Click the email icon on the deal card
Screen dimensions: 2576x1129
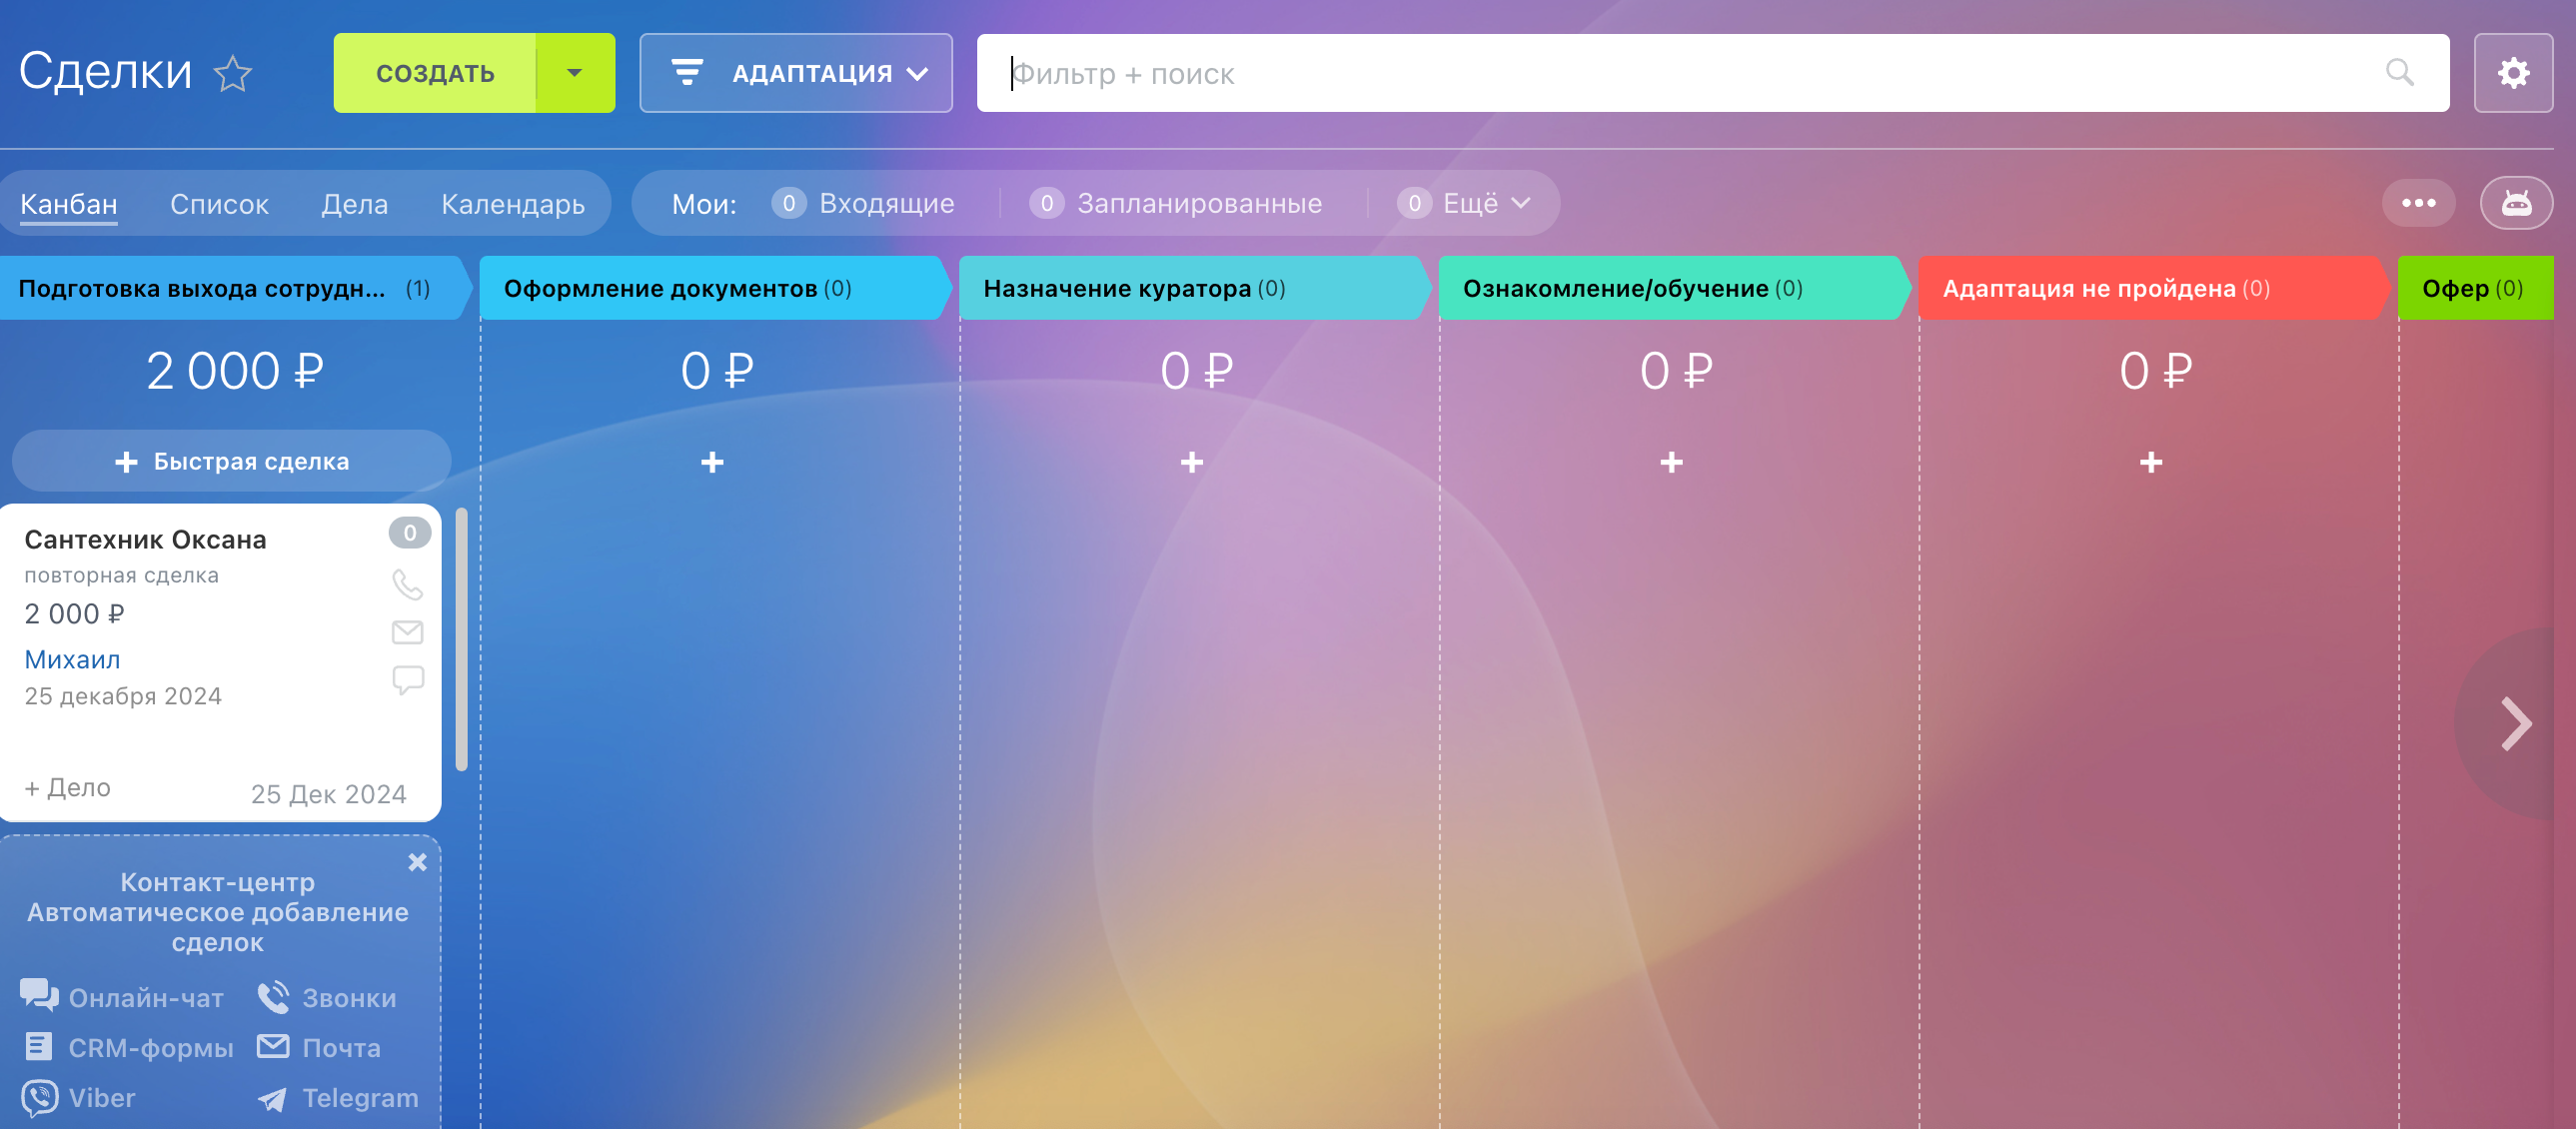click(407, 632)
